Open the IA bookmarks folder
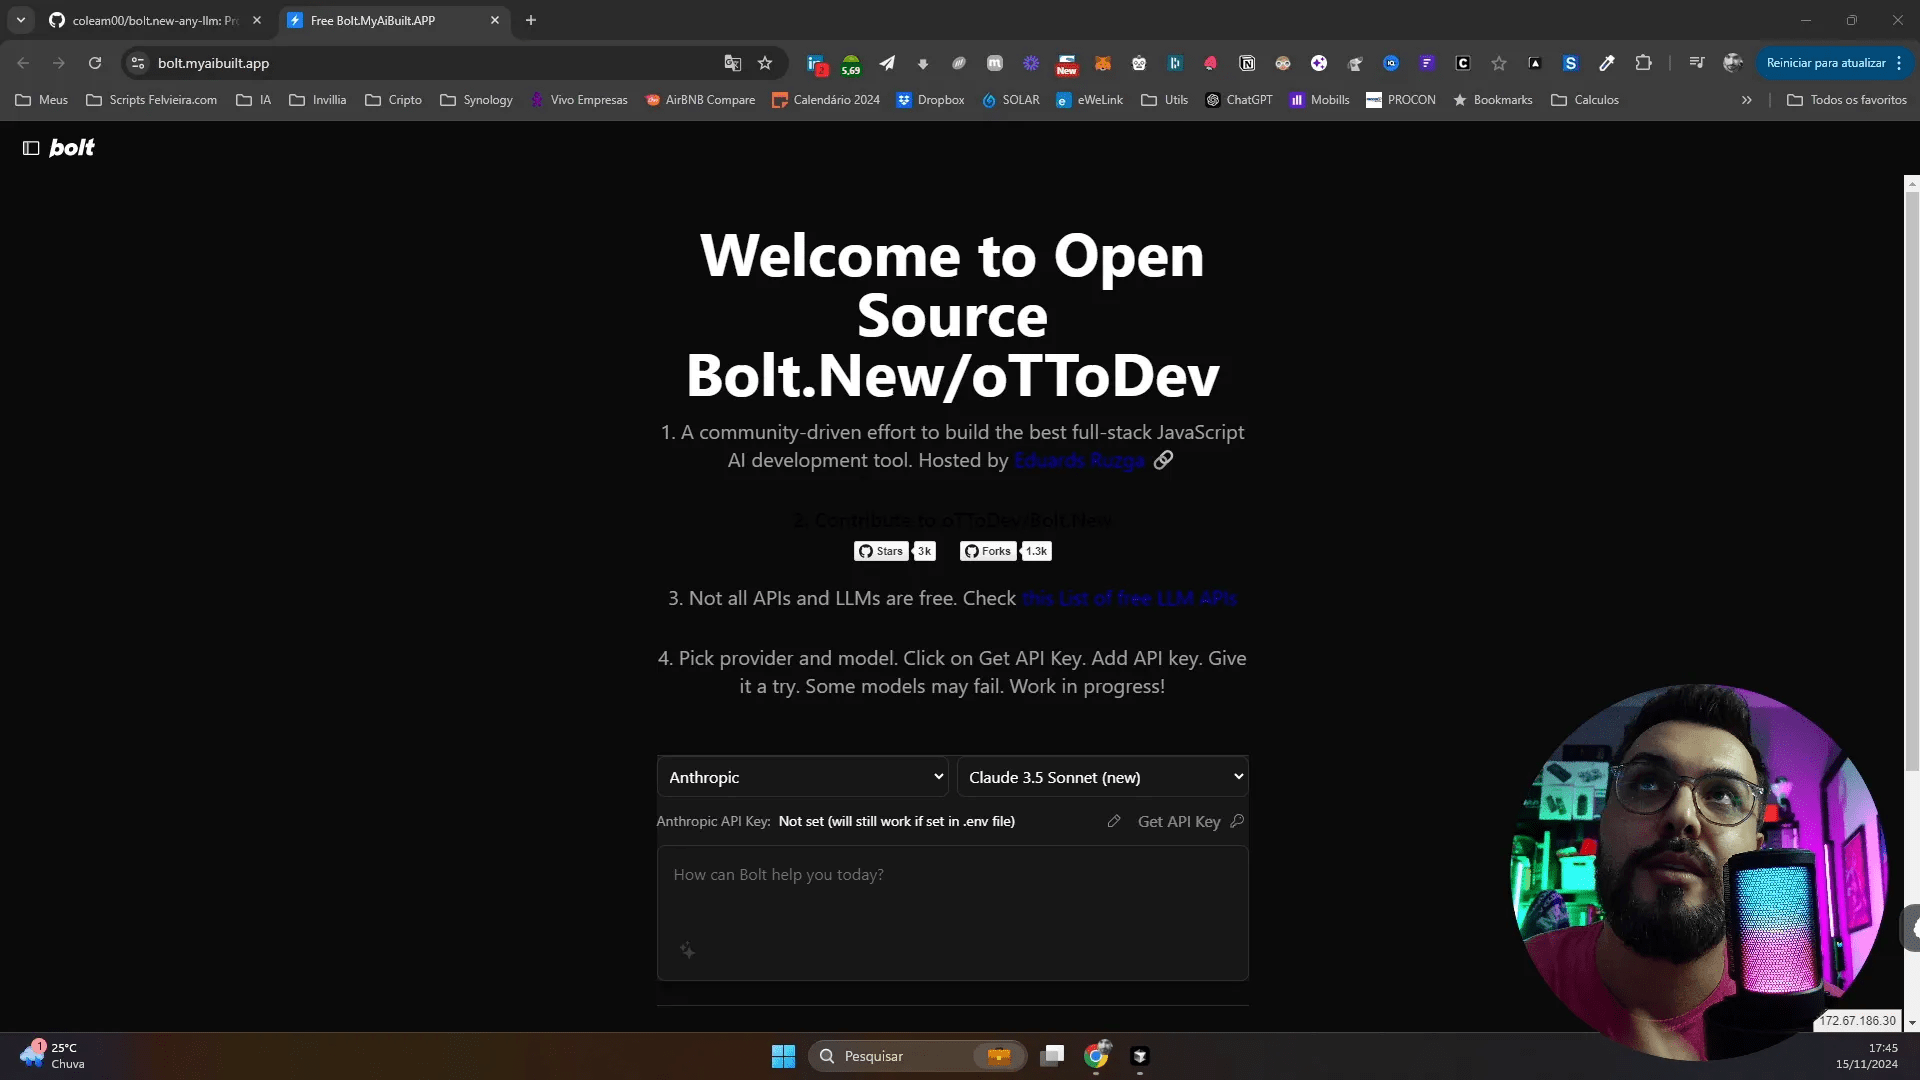 254,100
